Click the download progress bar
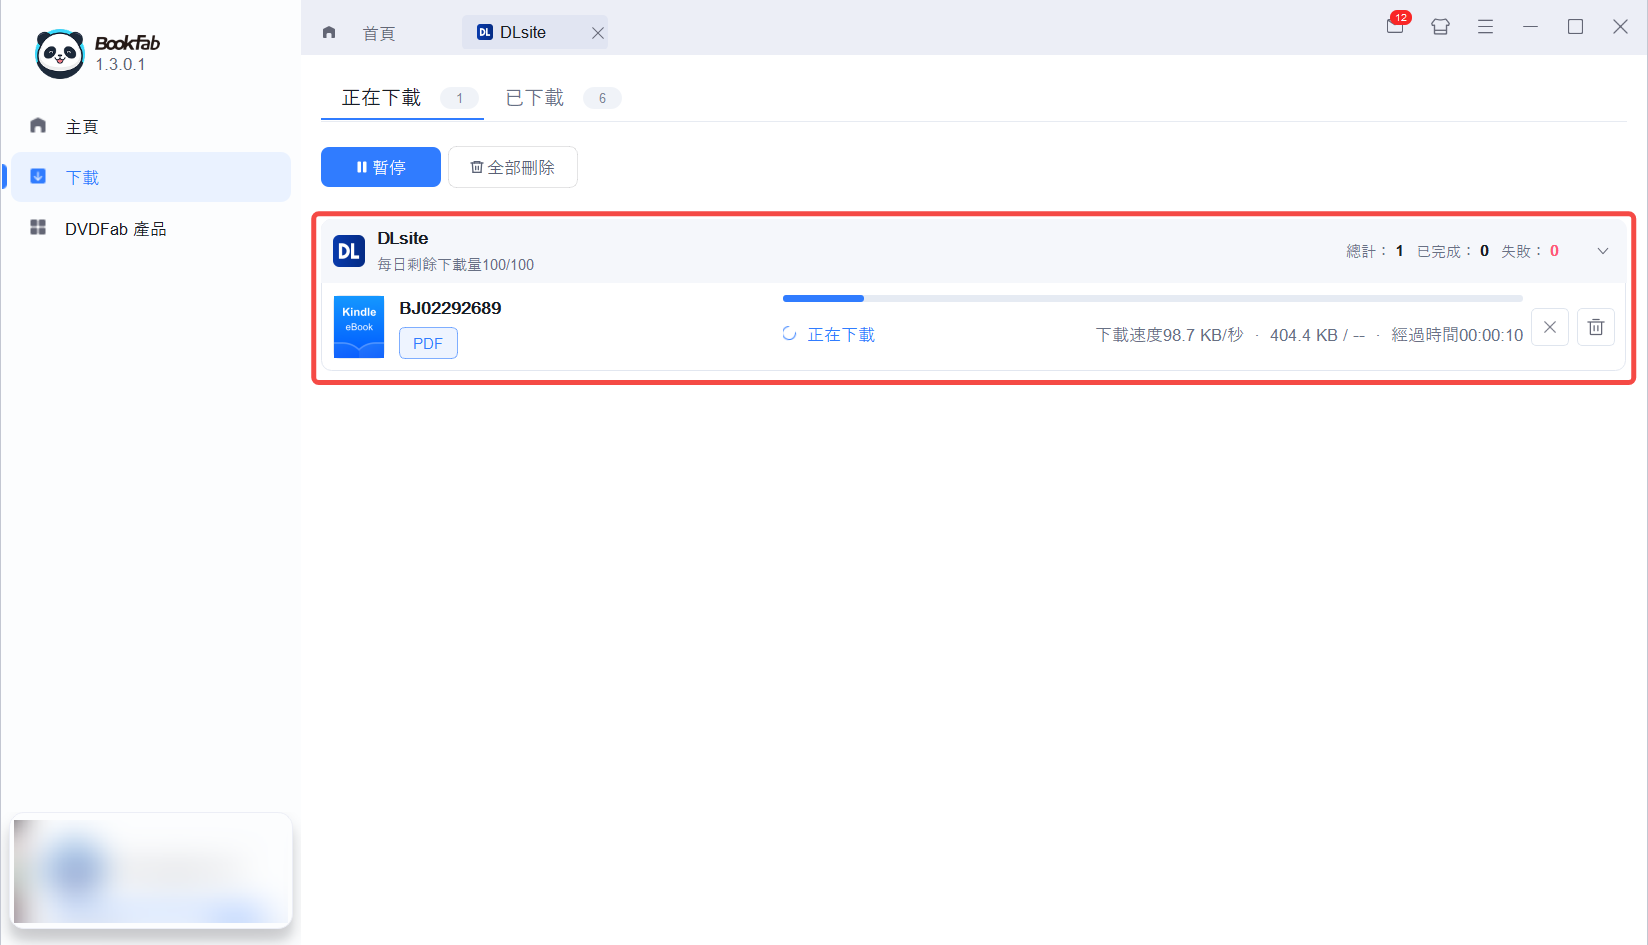 (x=1152, y=298)
